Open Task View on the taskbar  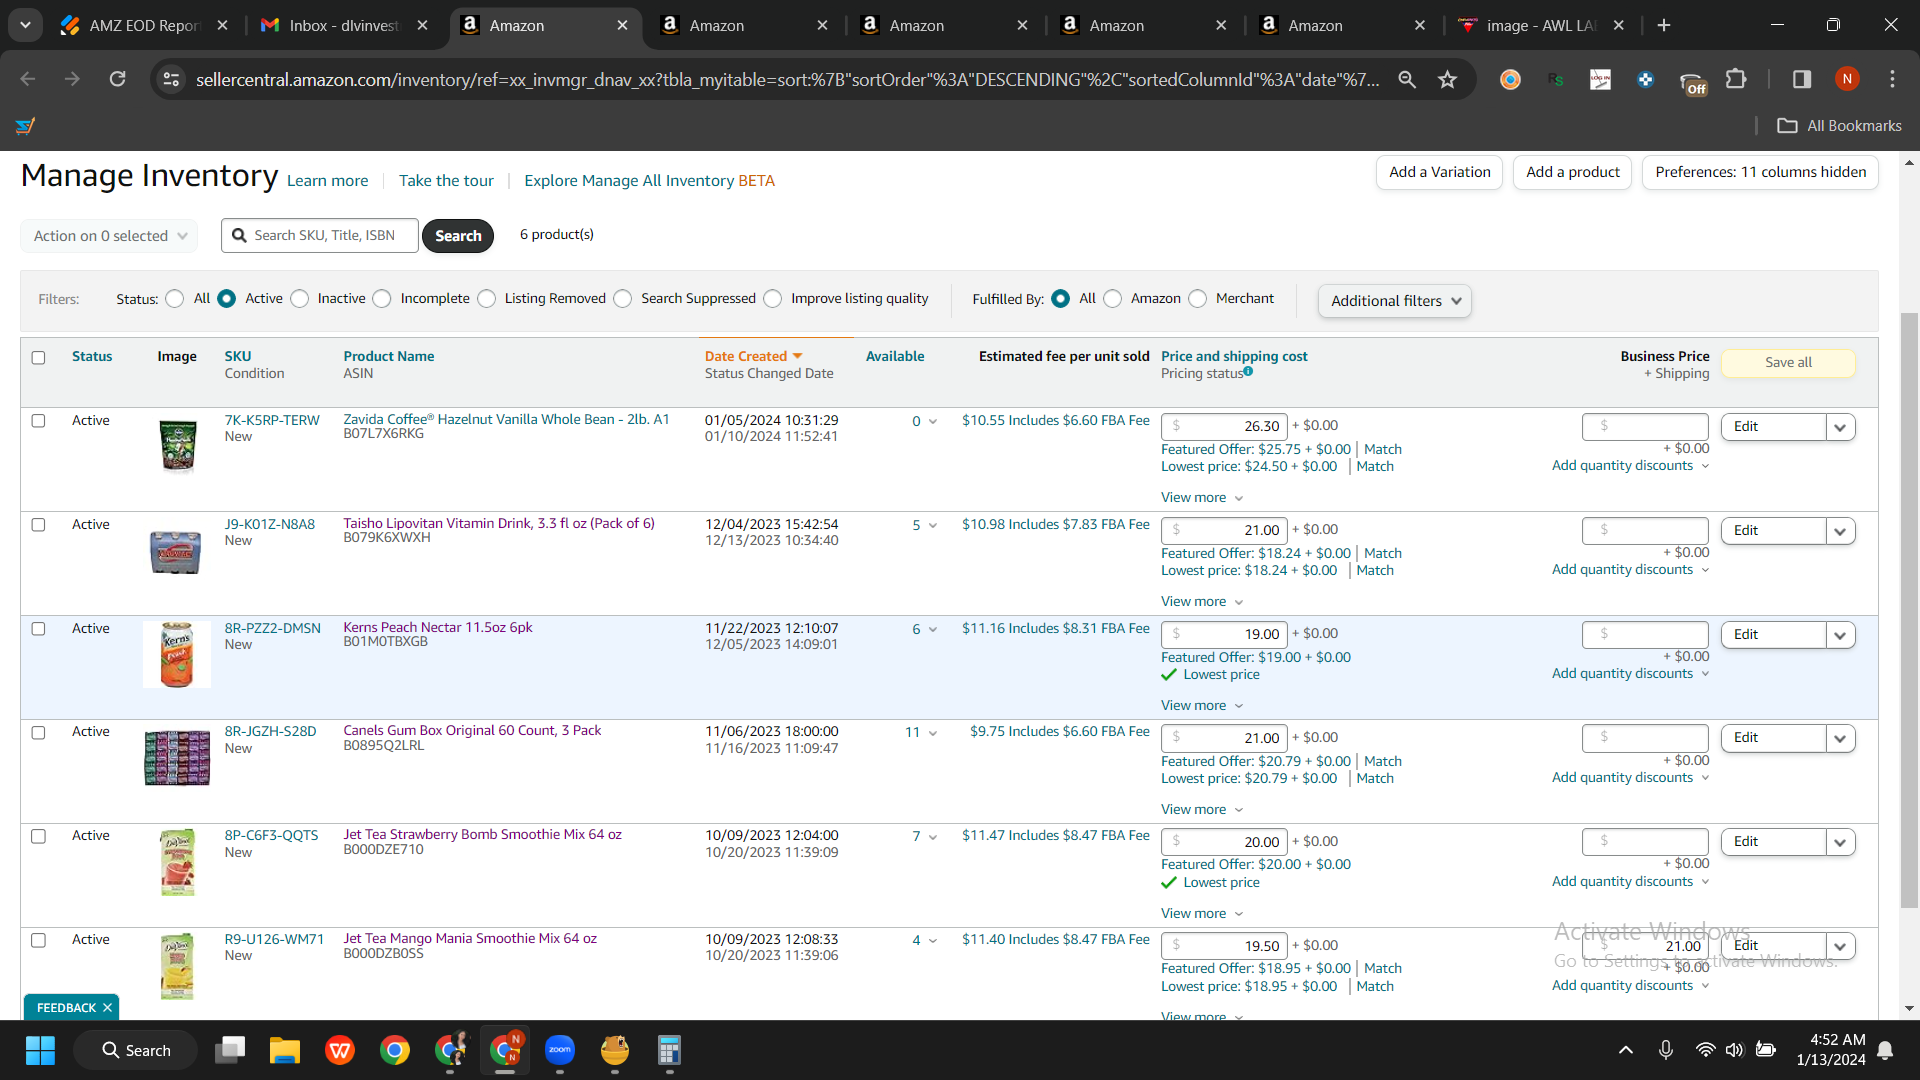click(230, 1050)
